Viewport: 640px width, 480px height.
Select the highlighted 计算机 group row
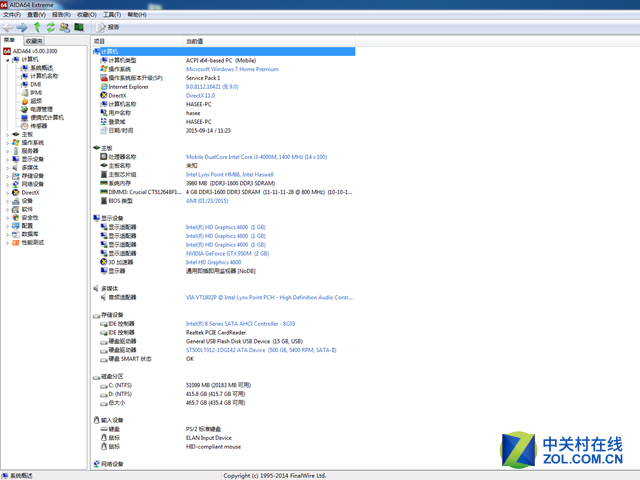pyautogui.click(x=224, y=51)
